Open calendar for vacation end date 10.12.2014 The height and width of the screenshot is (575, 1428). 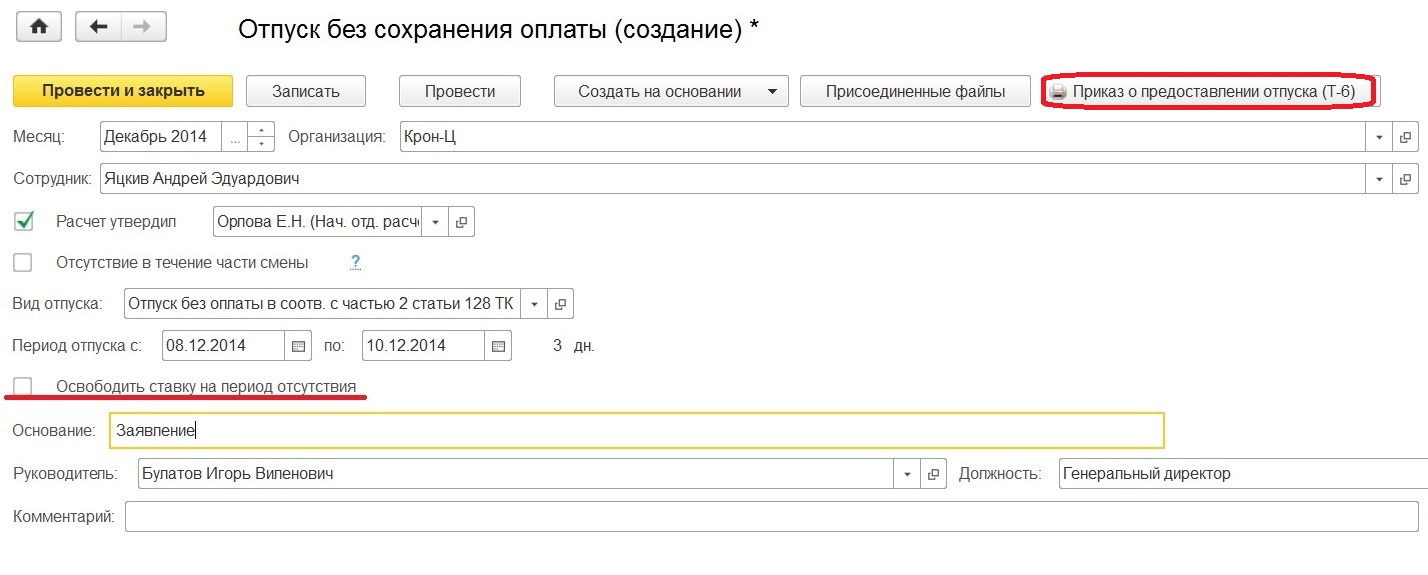[x=499, y=346]
